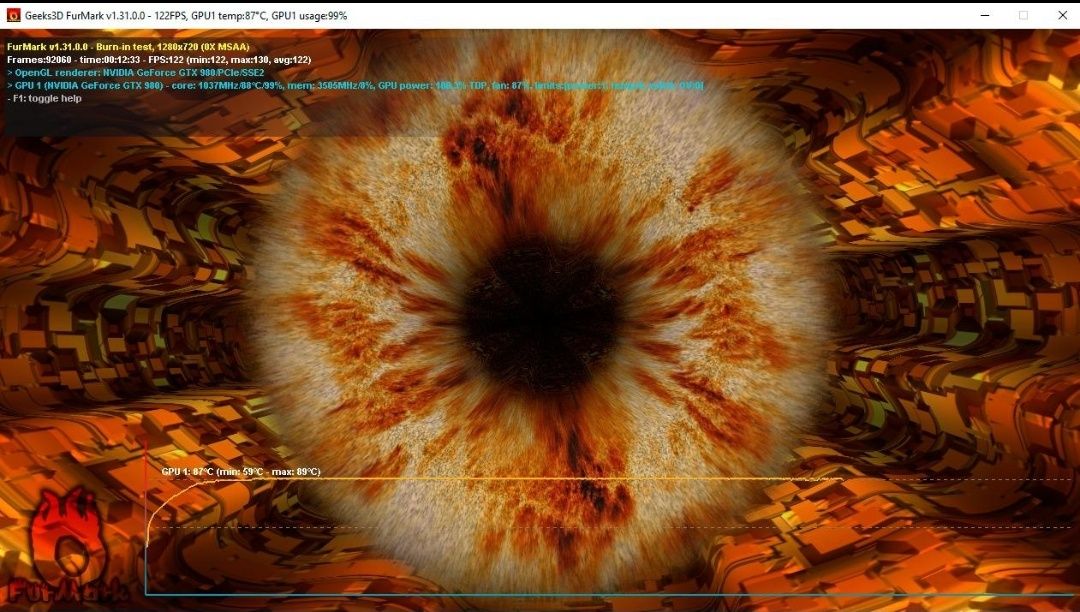Click the 'GPU 1: 87°C (min: 59°C - max: 89°C)' label
Viewport: 1080px width, 612px height.
click(x=241, y=472)
